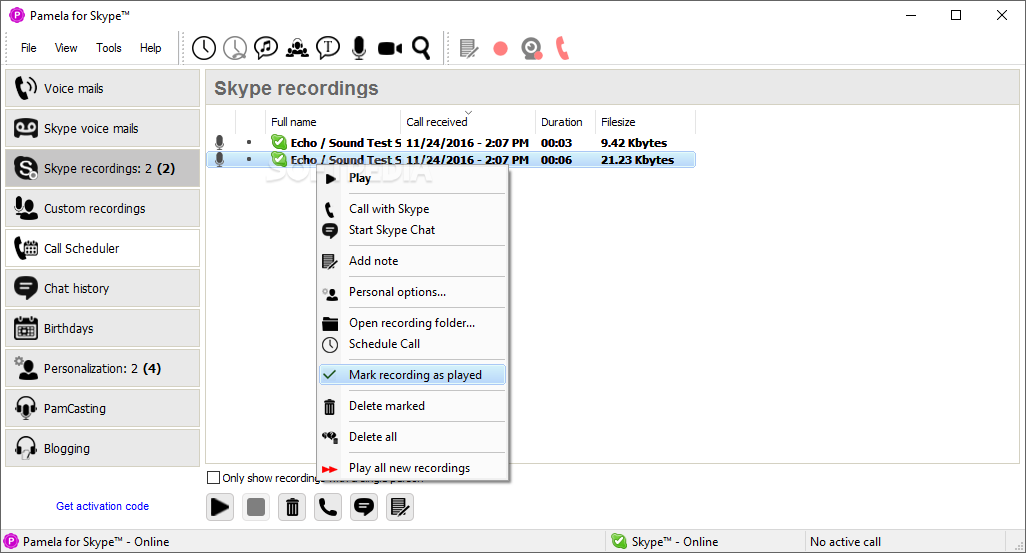Click the note pencil toolbar icon
The image size is (1026, 553).
click(x=469, y=48)
